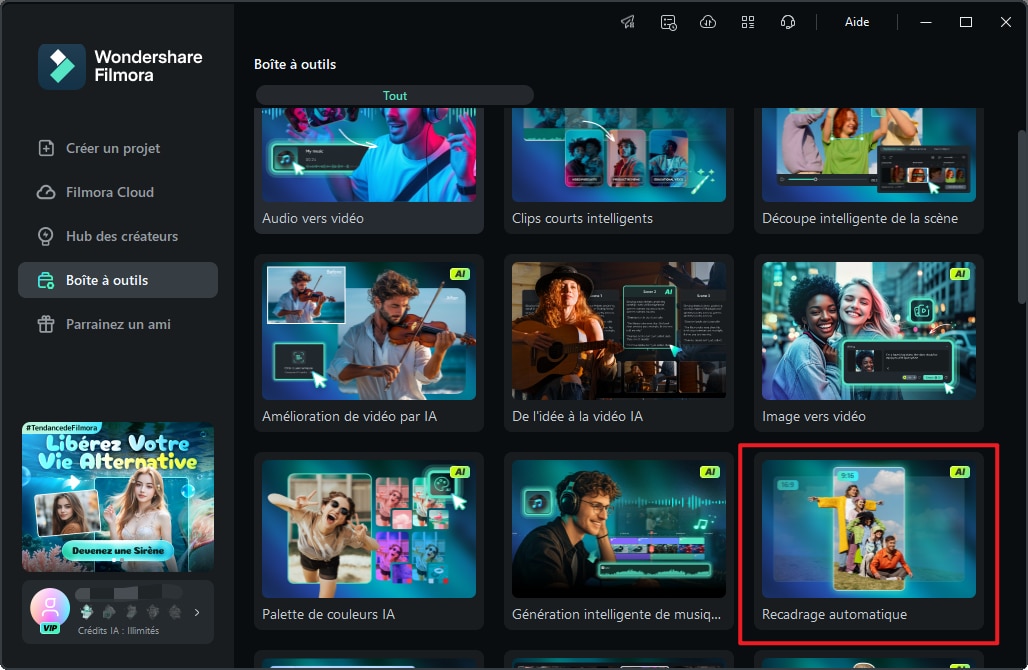The image size is (1028, 670).
Task: Open the Audio vers vidéo tool
Action: (369, 170)
